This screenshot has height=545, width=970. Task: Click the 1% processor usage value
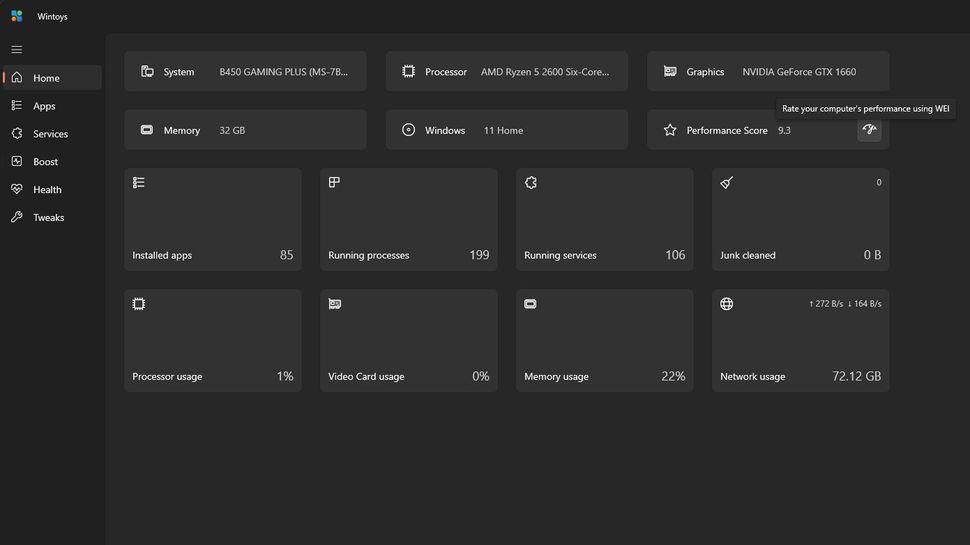pos(285,376)
